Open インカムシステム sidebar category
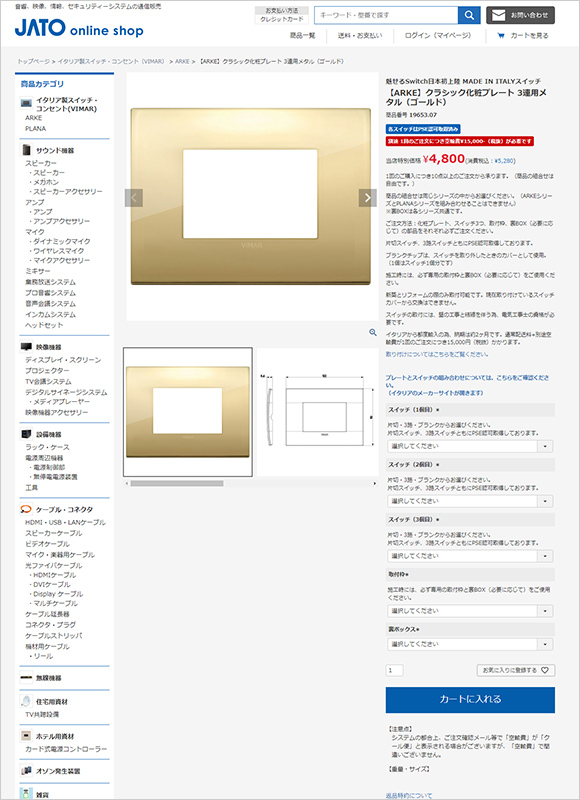 (51, 314)
